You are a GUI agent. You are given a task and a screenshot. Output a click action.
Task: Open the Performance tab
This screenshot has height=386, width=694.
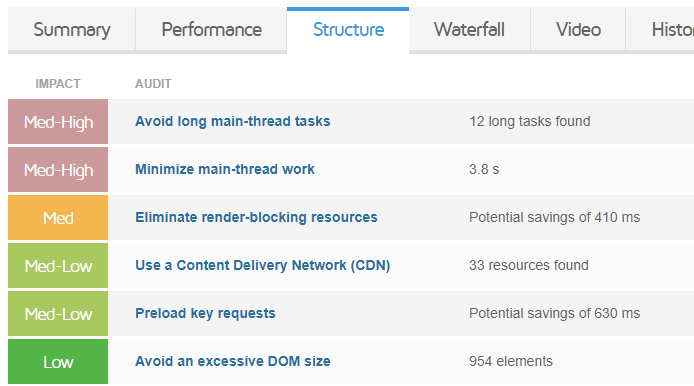pyautogui.click(x=211, y=30)
